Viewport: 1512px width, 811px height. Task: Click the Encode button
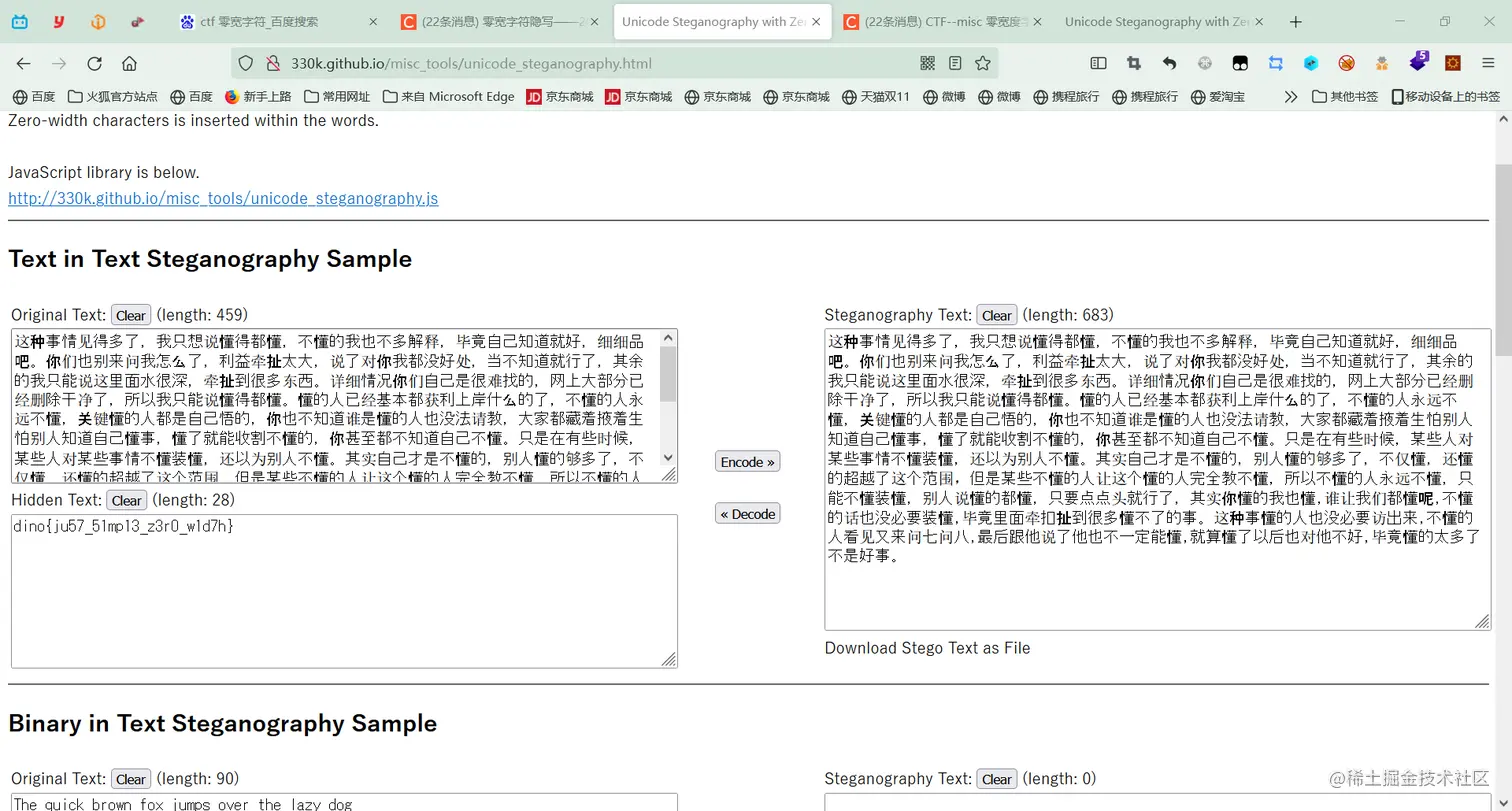tap(747, 461)
